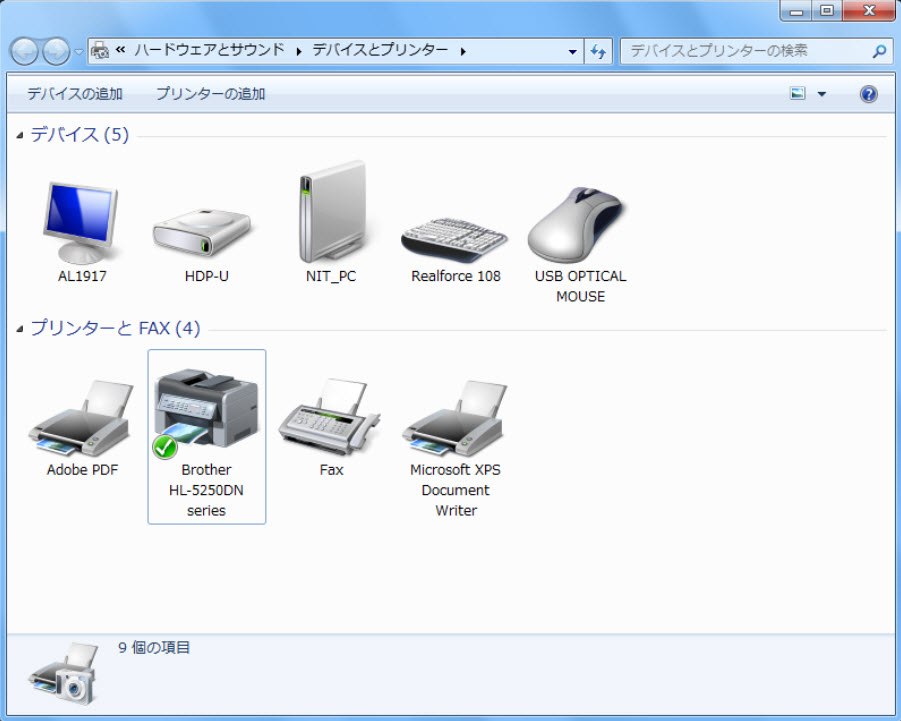Collapse the デバイス (5) group
The height and width of the screenshot is (721, 901).
coord(20,136)
